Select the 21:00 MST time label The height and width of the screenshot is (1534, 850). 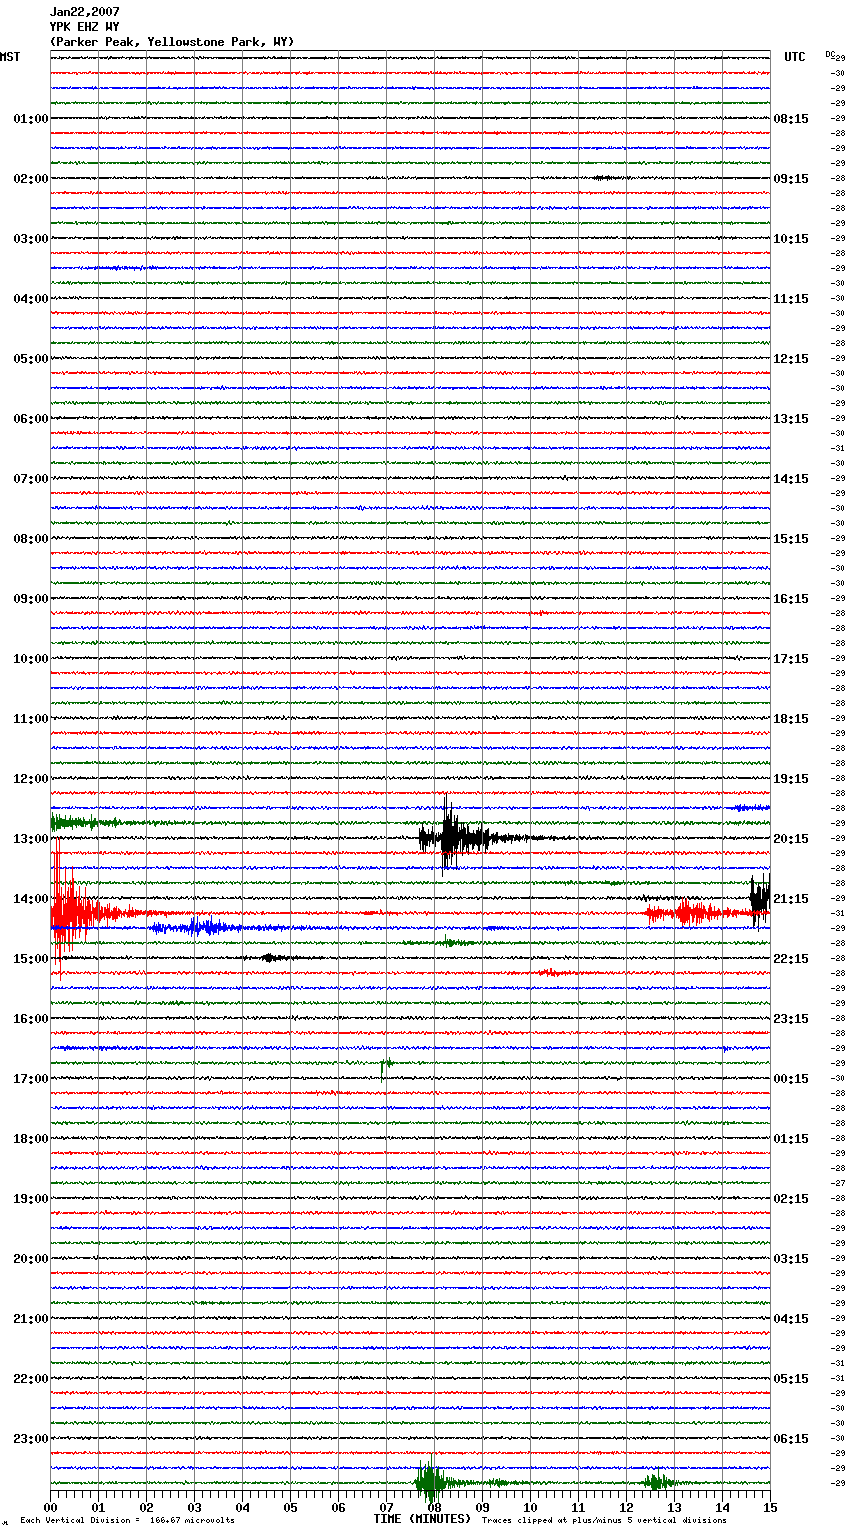coord(31,1319)
